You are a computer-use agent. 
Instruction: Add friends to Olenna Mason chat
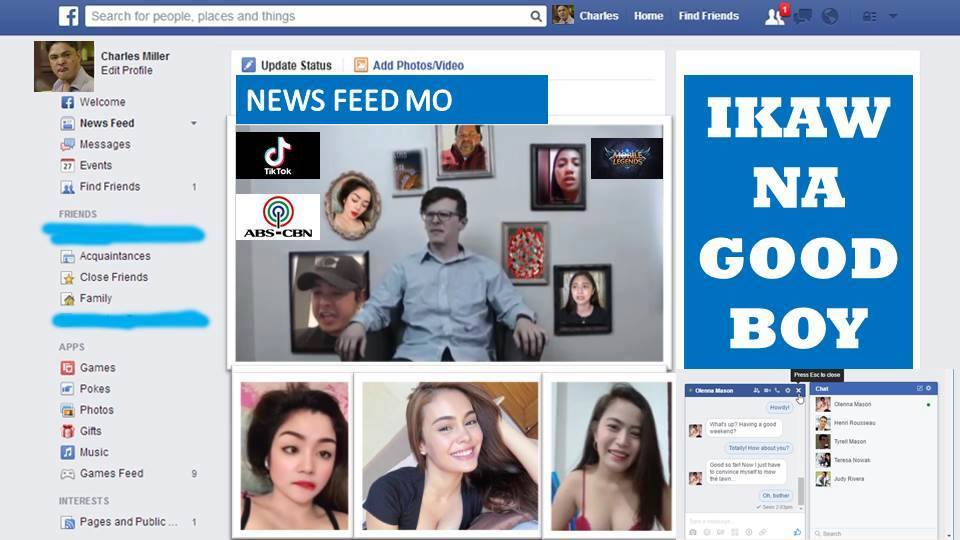point(756,391)
